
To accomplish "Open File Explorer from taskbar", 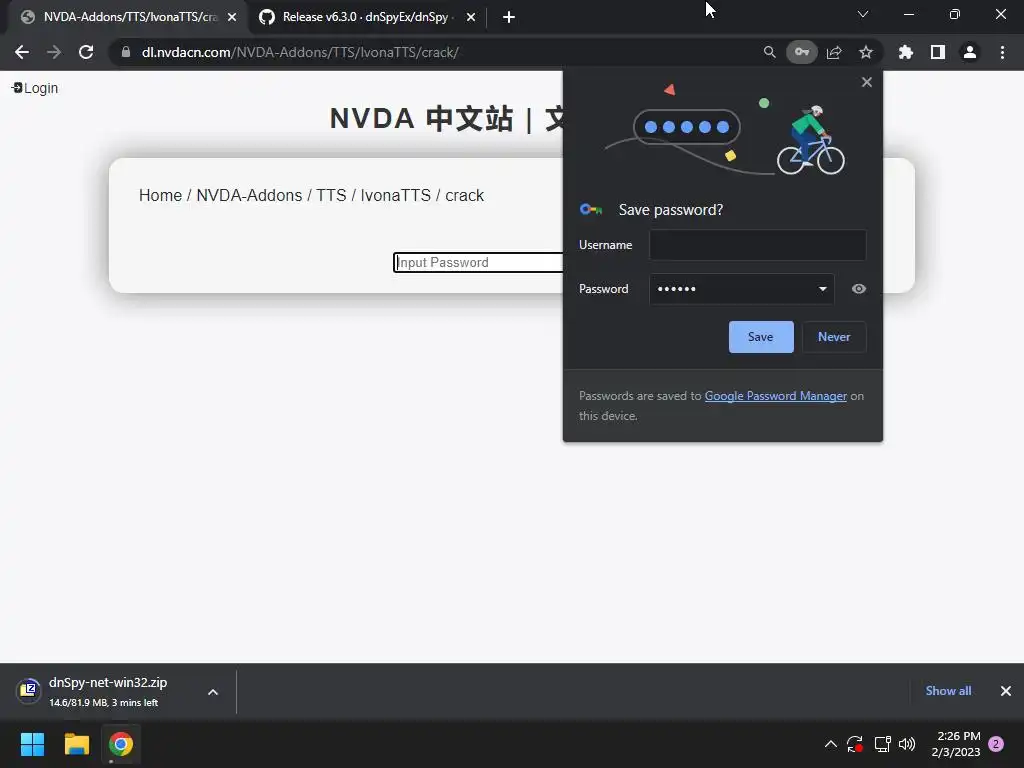I will pyautogui.click(x=76, y=744).
